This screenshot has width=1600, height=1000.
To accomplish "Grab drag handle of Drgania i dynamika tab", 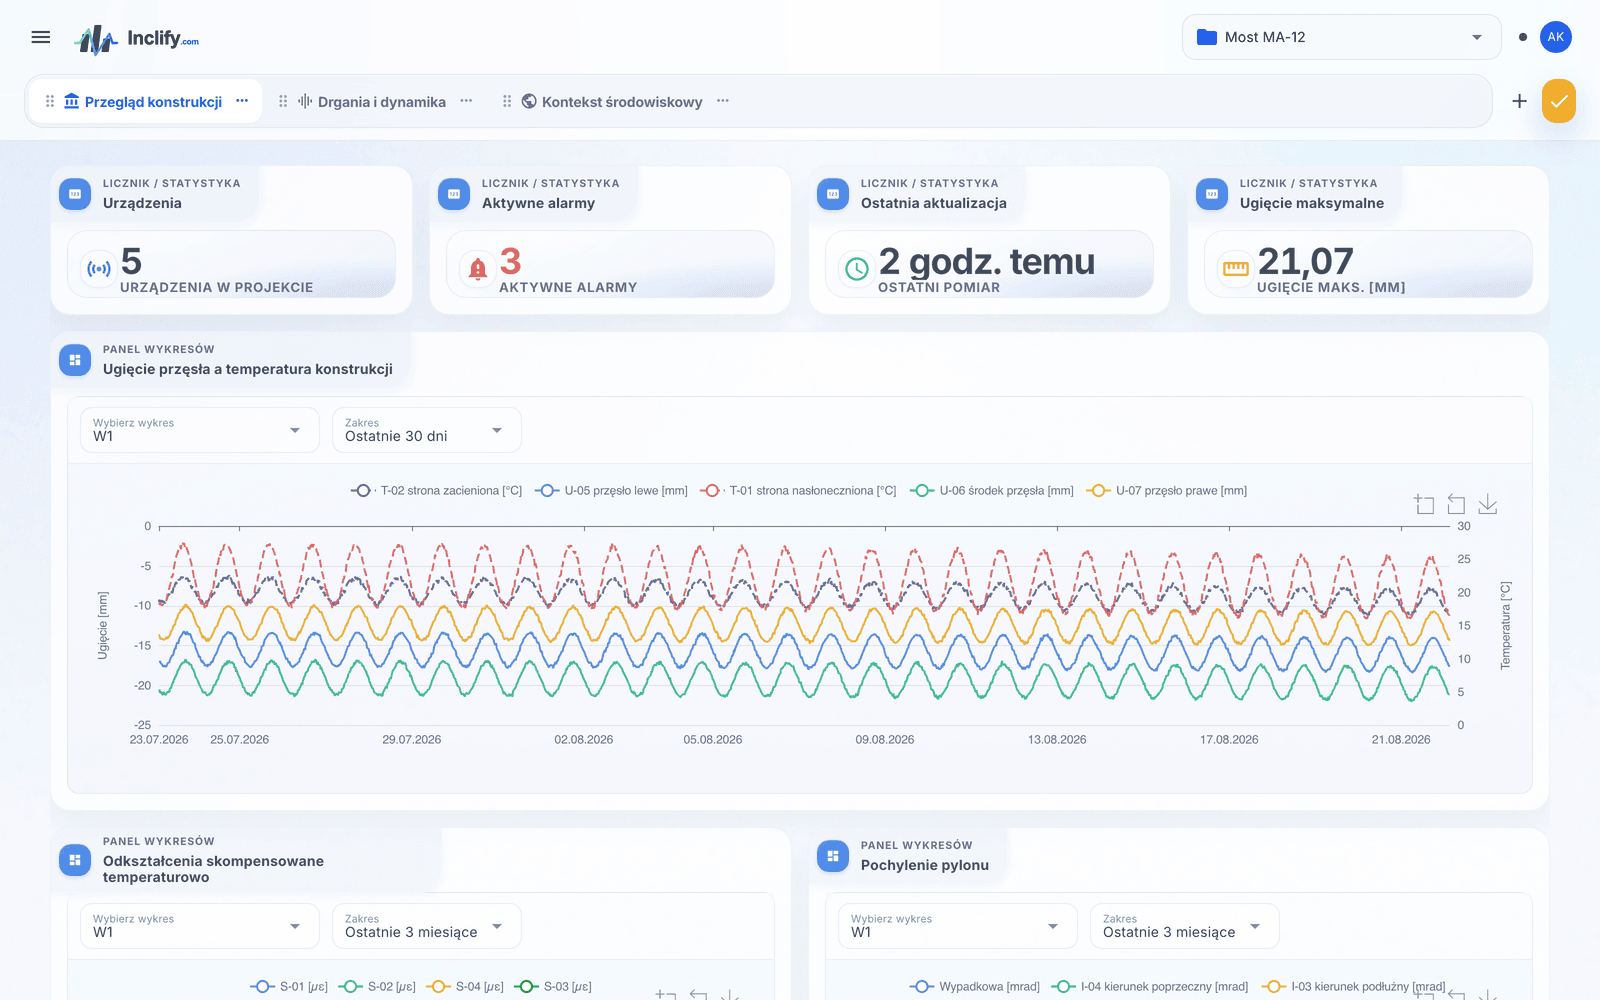I will (283, 101).
